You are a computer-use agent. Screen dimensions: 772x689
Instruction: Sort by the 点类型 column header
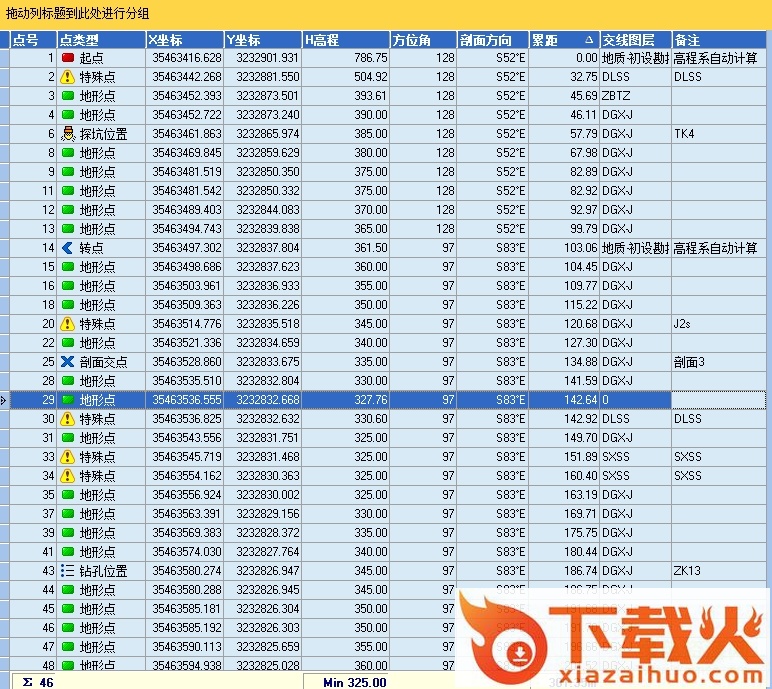click(x=101, y=39)
